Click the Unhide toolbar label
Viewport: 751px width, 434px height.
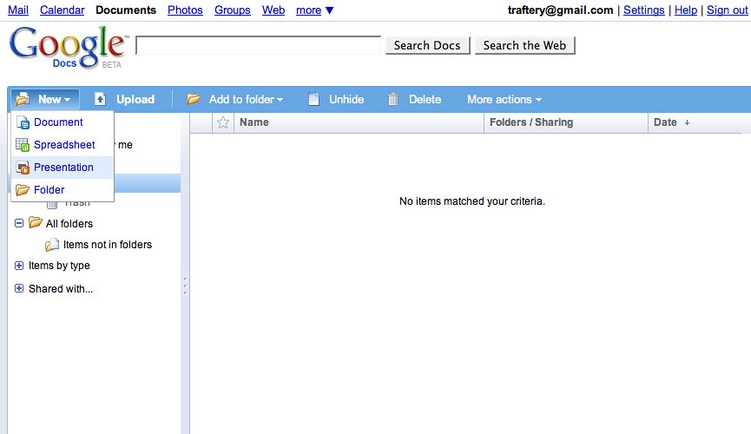[x=346, y=99]
